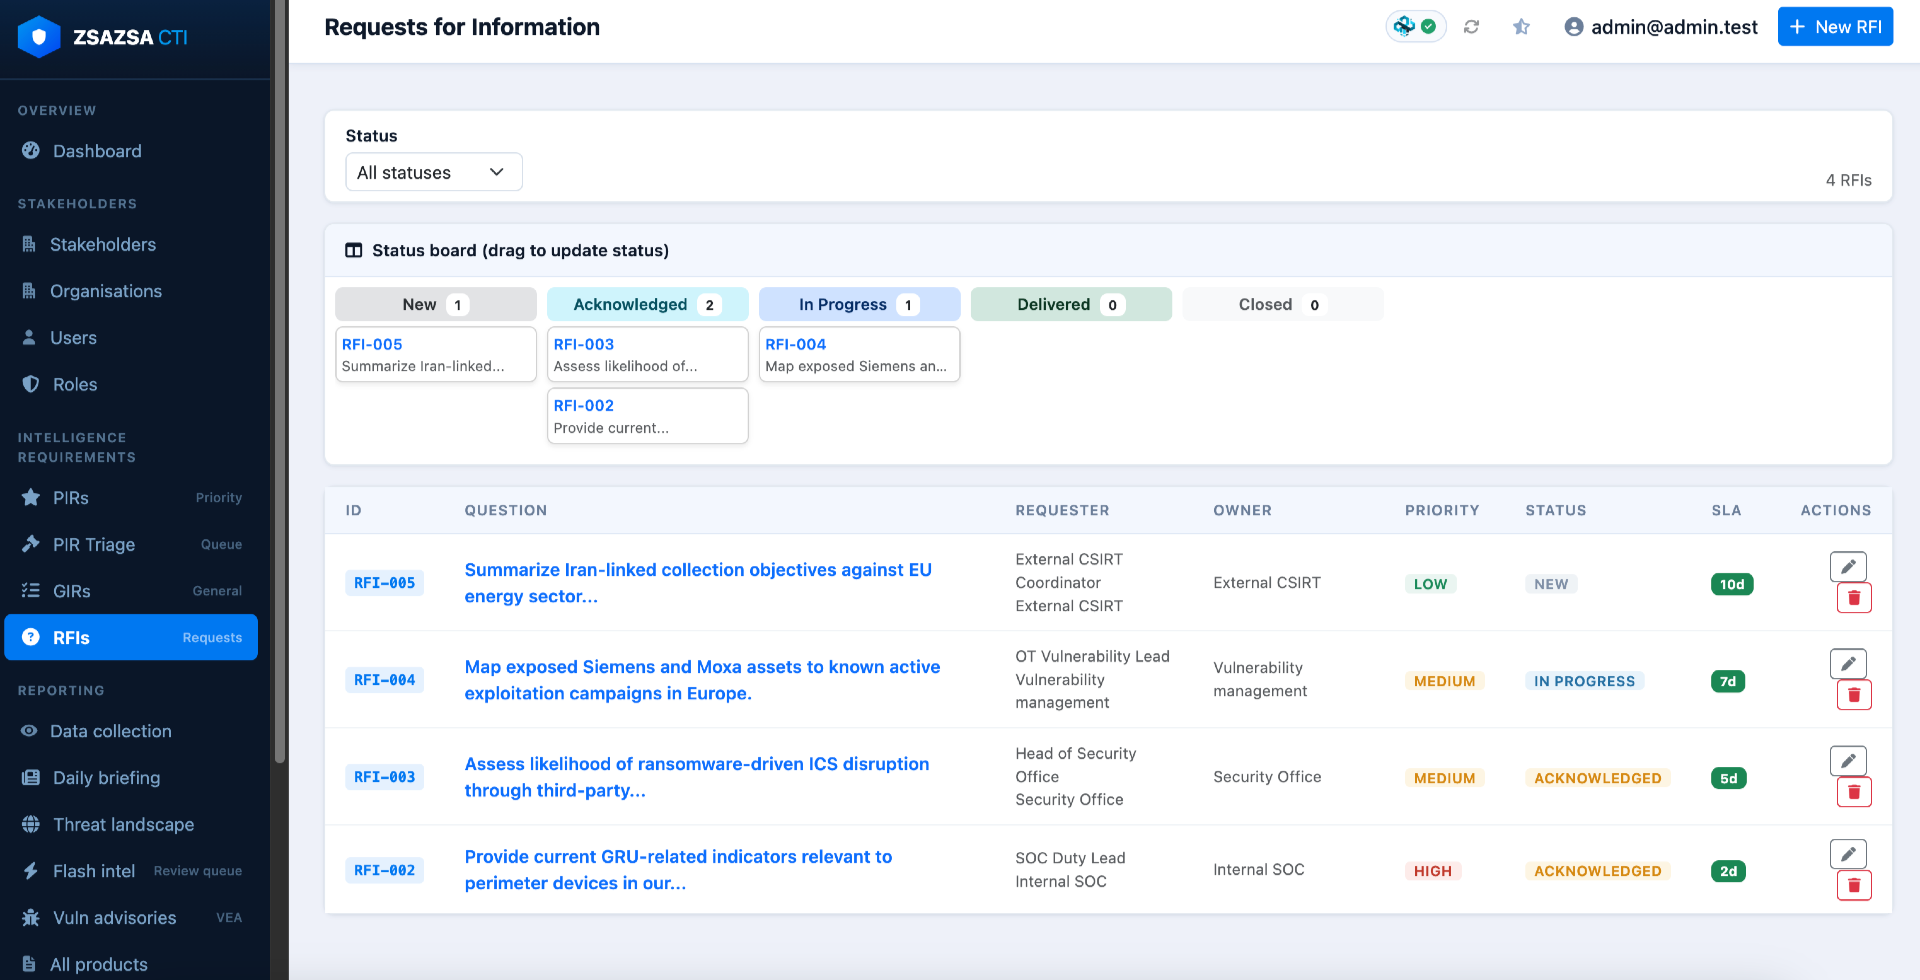Click the Flash intel lightning icon

pyautogui.click(x=31, y=871)
